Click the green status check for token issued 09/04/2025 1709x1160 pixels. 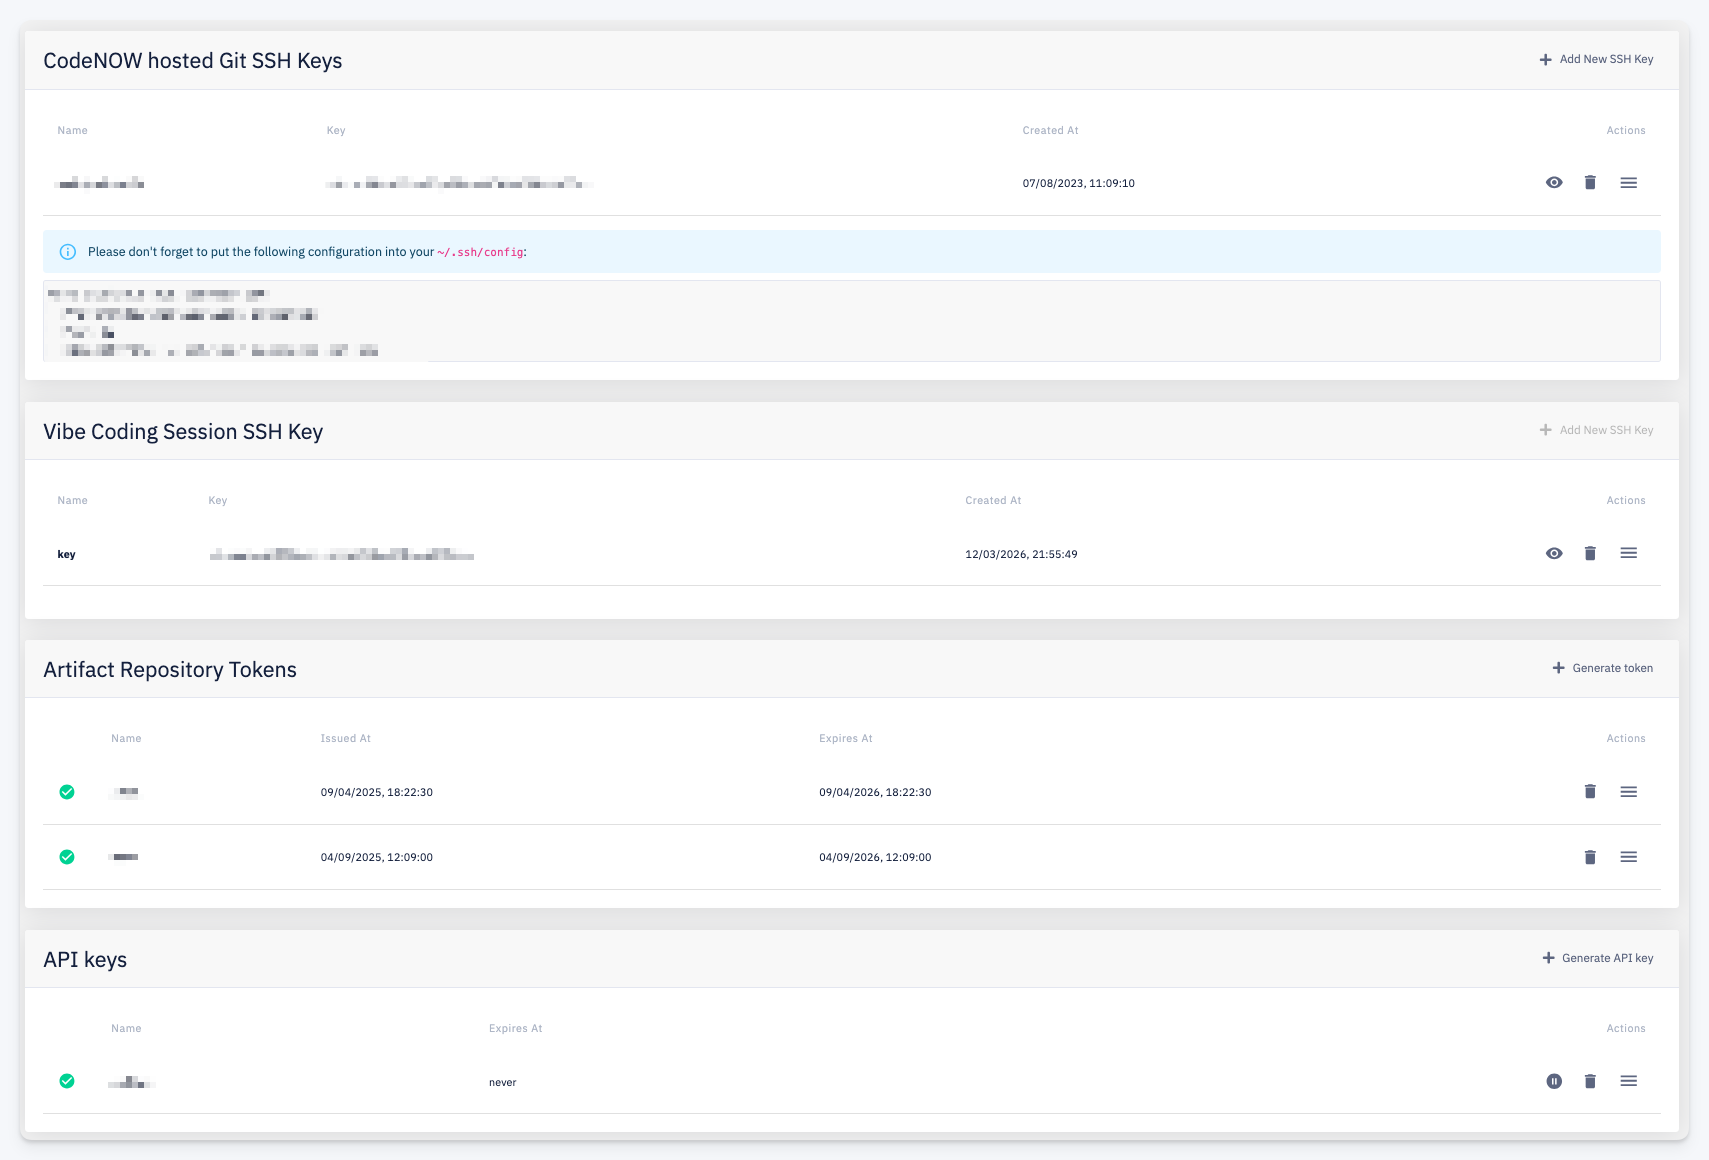[x=67, y=792]
